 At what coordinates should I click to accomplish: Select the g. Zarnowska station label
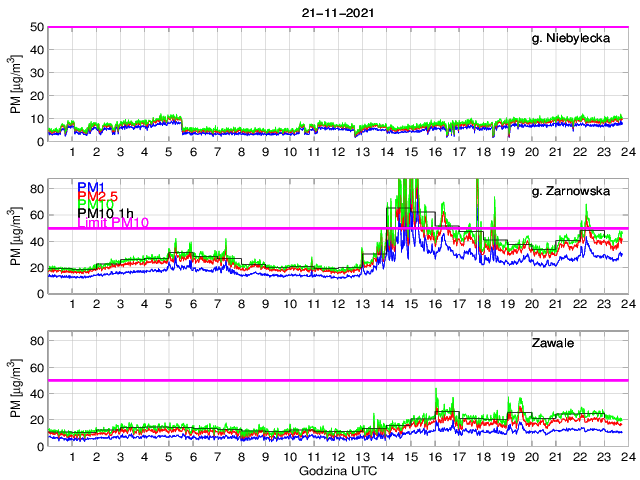point(571,191)
